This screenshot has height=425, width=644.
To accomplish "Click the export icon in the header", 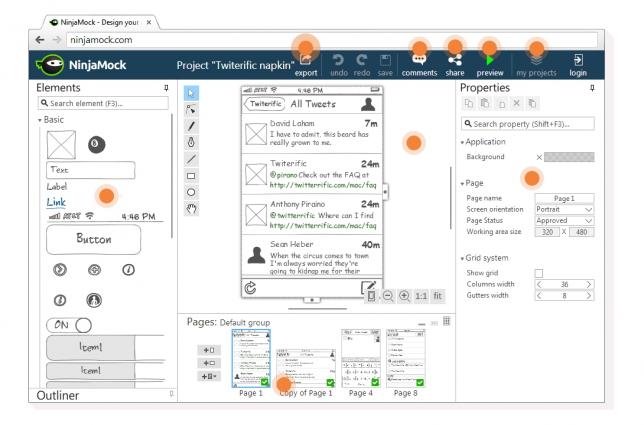I will point(306,60).
